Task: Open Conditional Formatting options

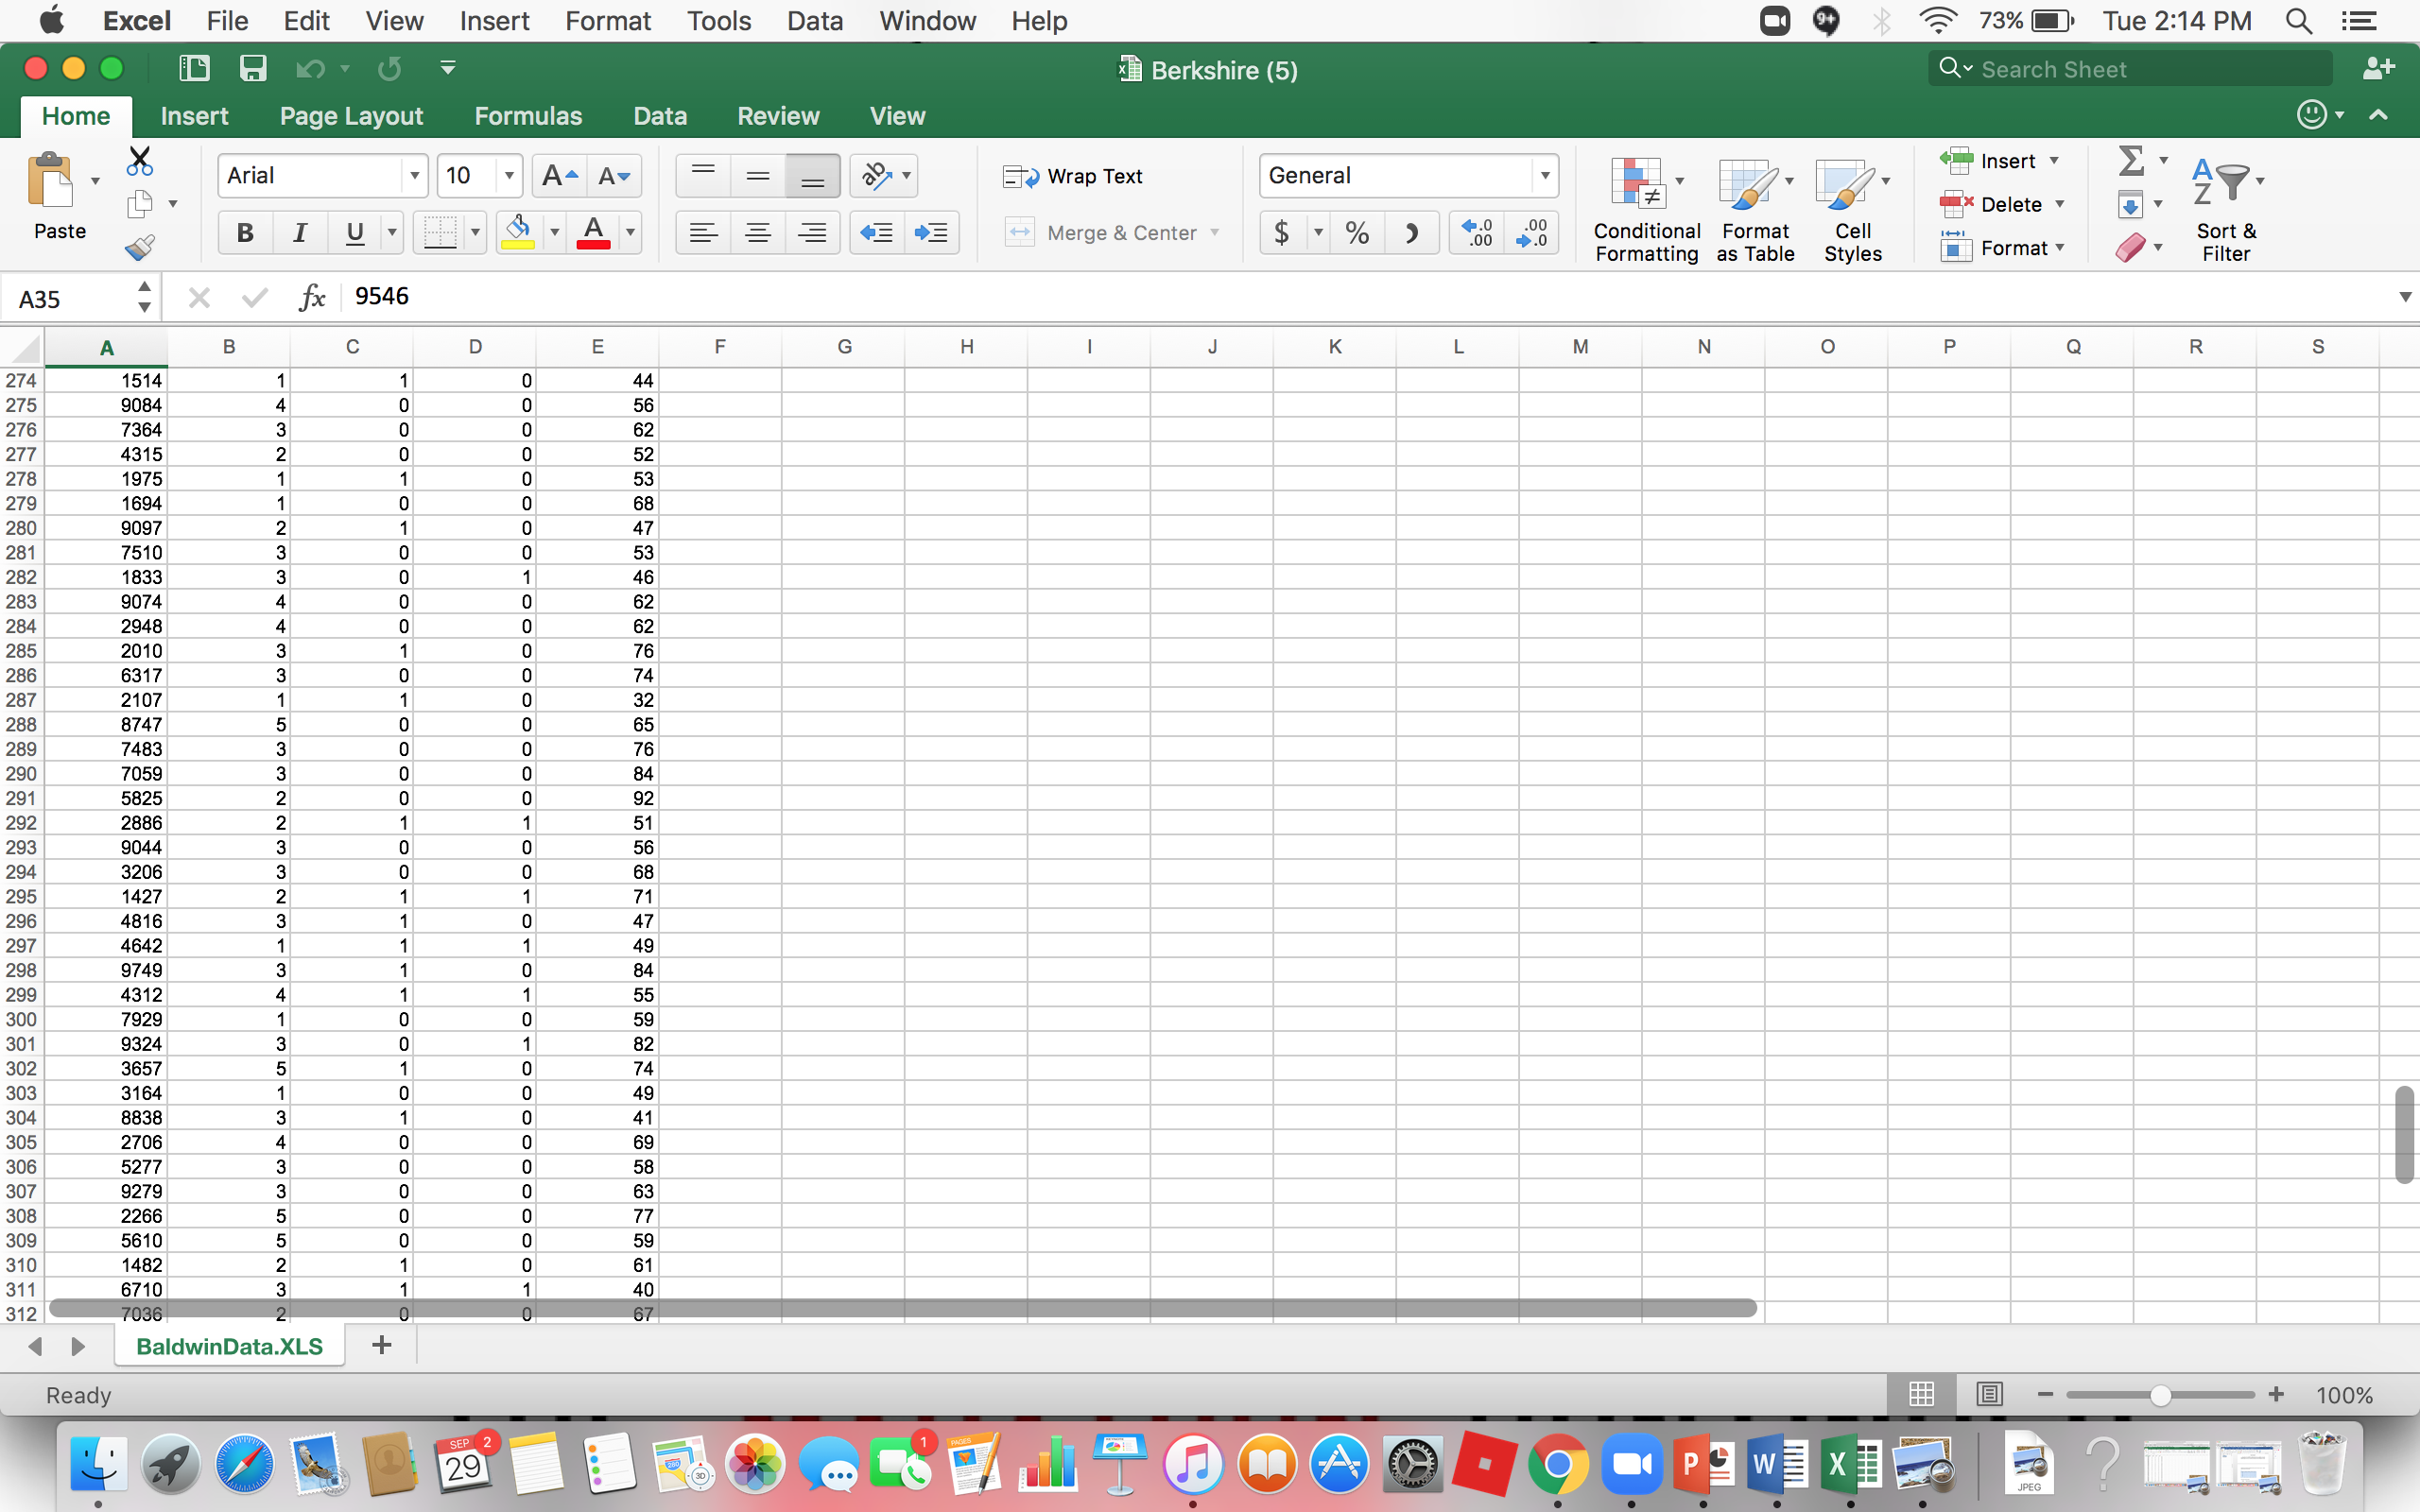Action: 1644,207
